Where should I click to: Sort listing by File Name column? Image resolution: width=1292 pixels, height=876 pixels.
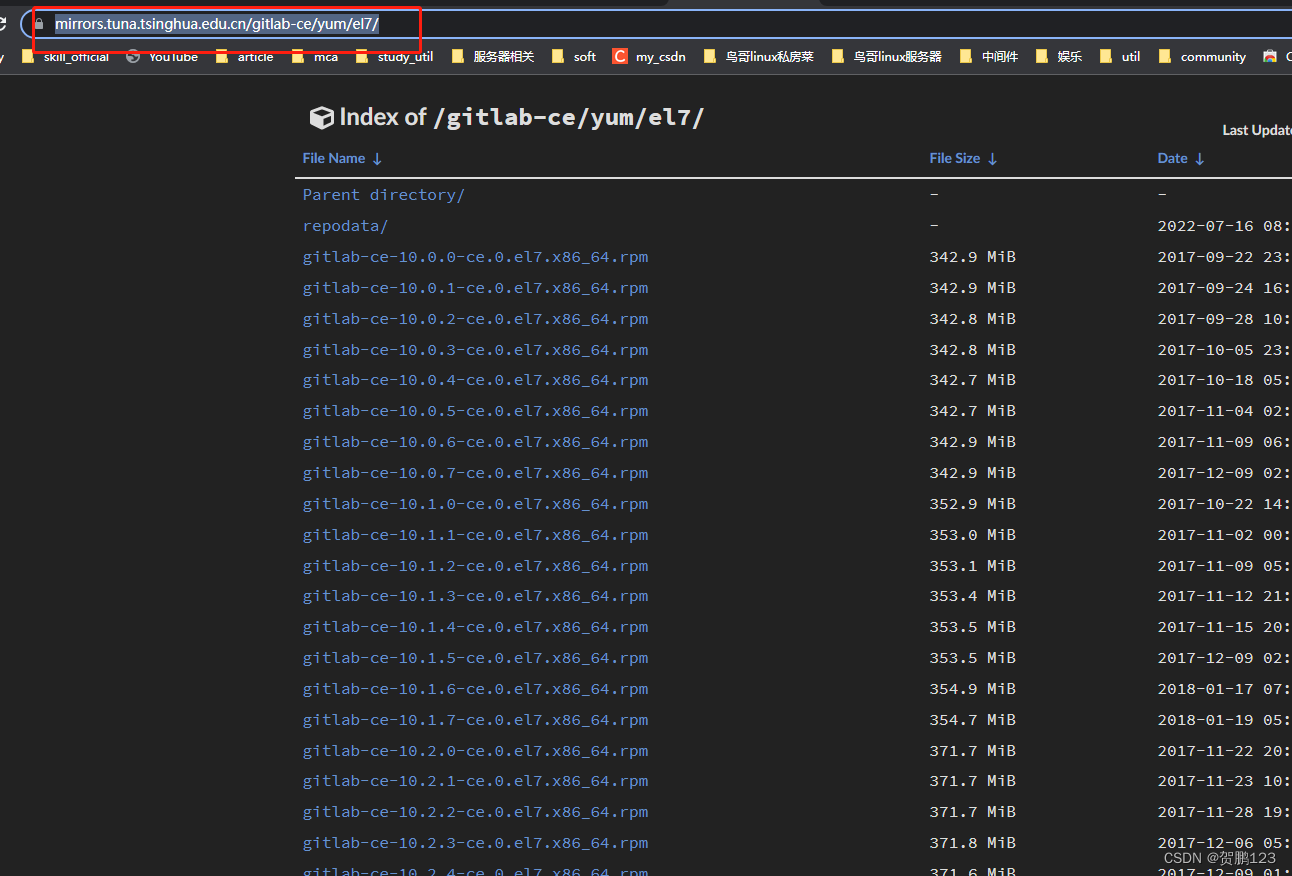[x=342, y=158]
